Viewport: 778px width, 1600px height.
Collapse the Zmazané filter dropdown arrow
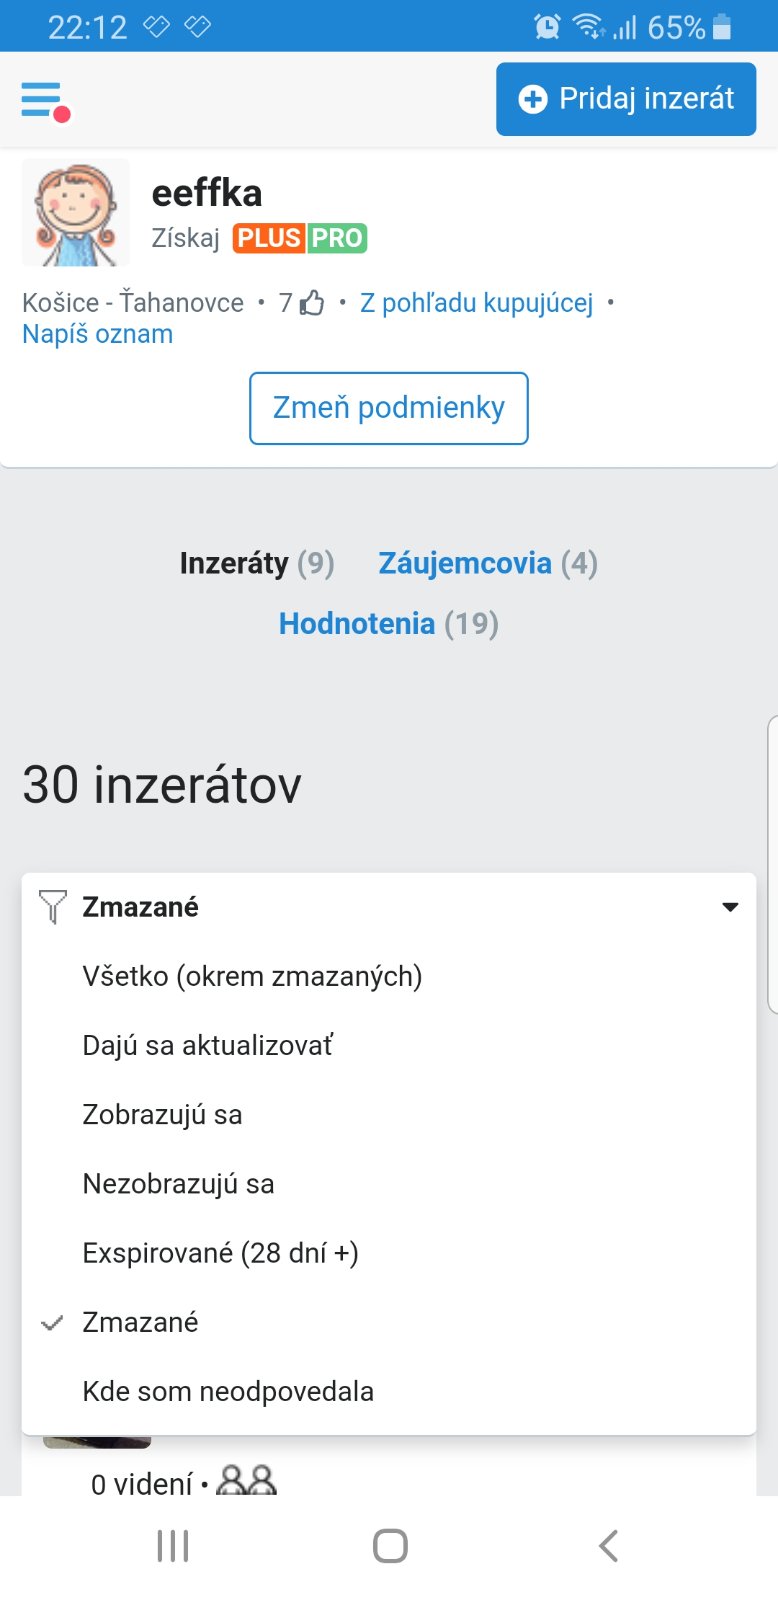coord(730,907)
